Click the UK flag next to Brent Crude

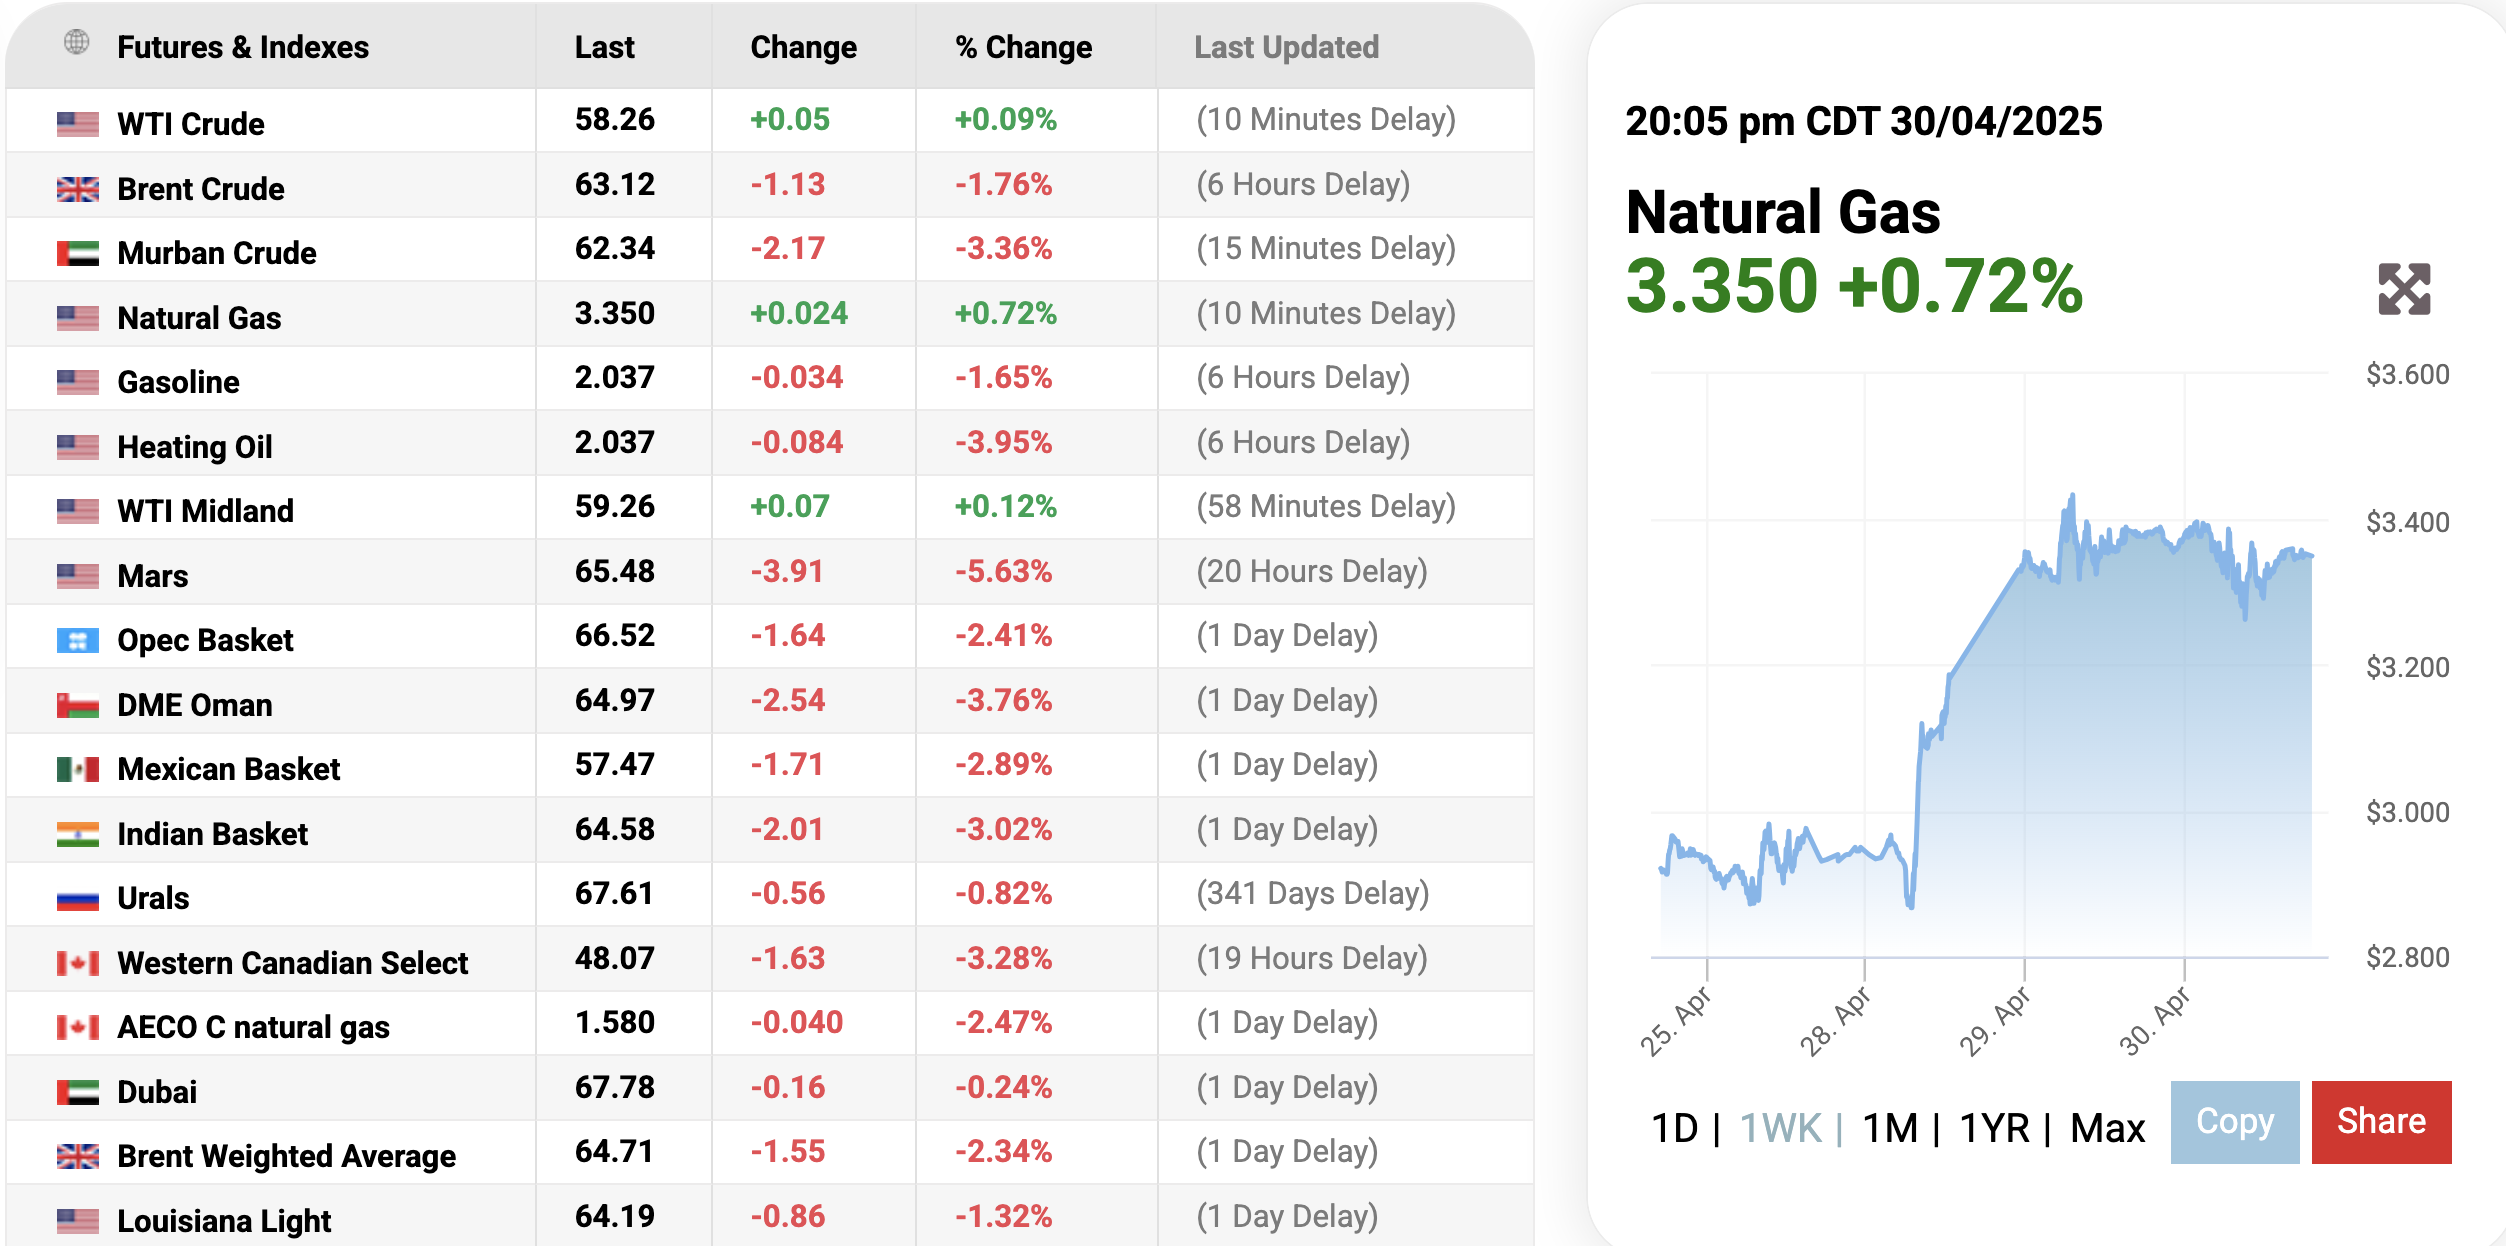pos(78,189)
